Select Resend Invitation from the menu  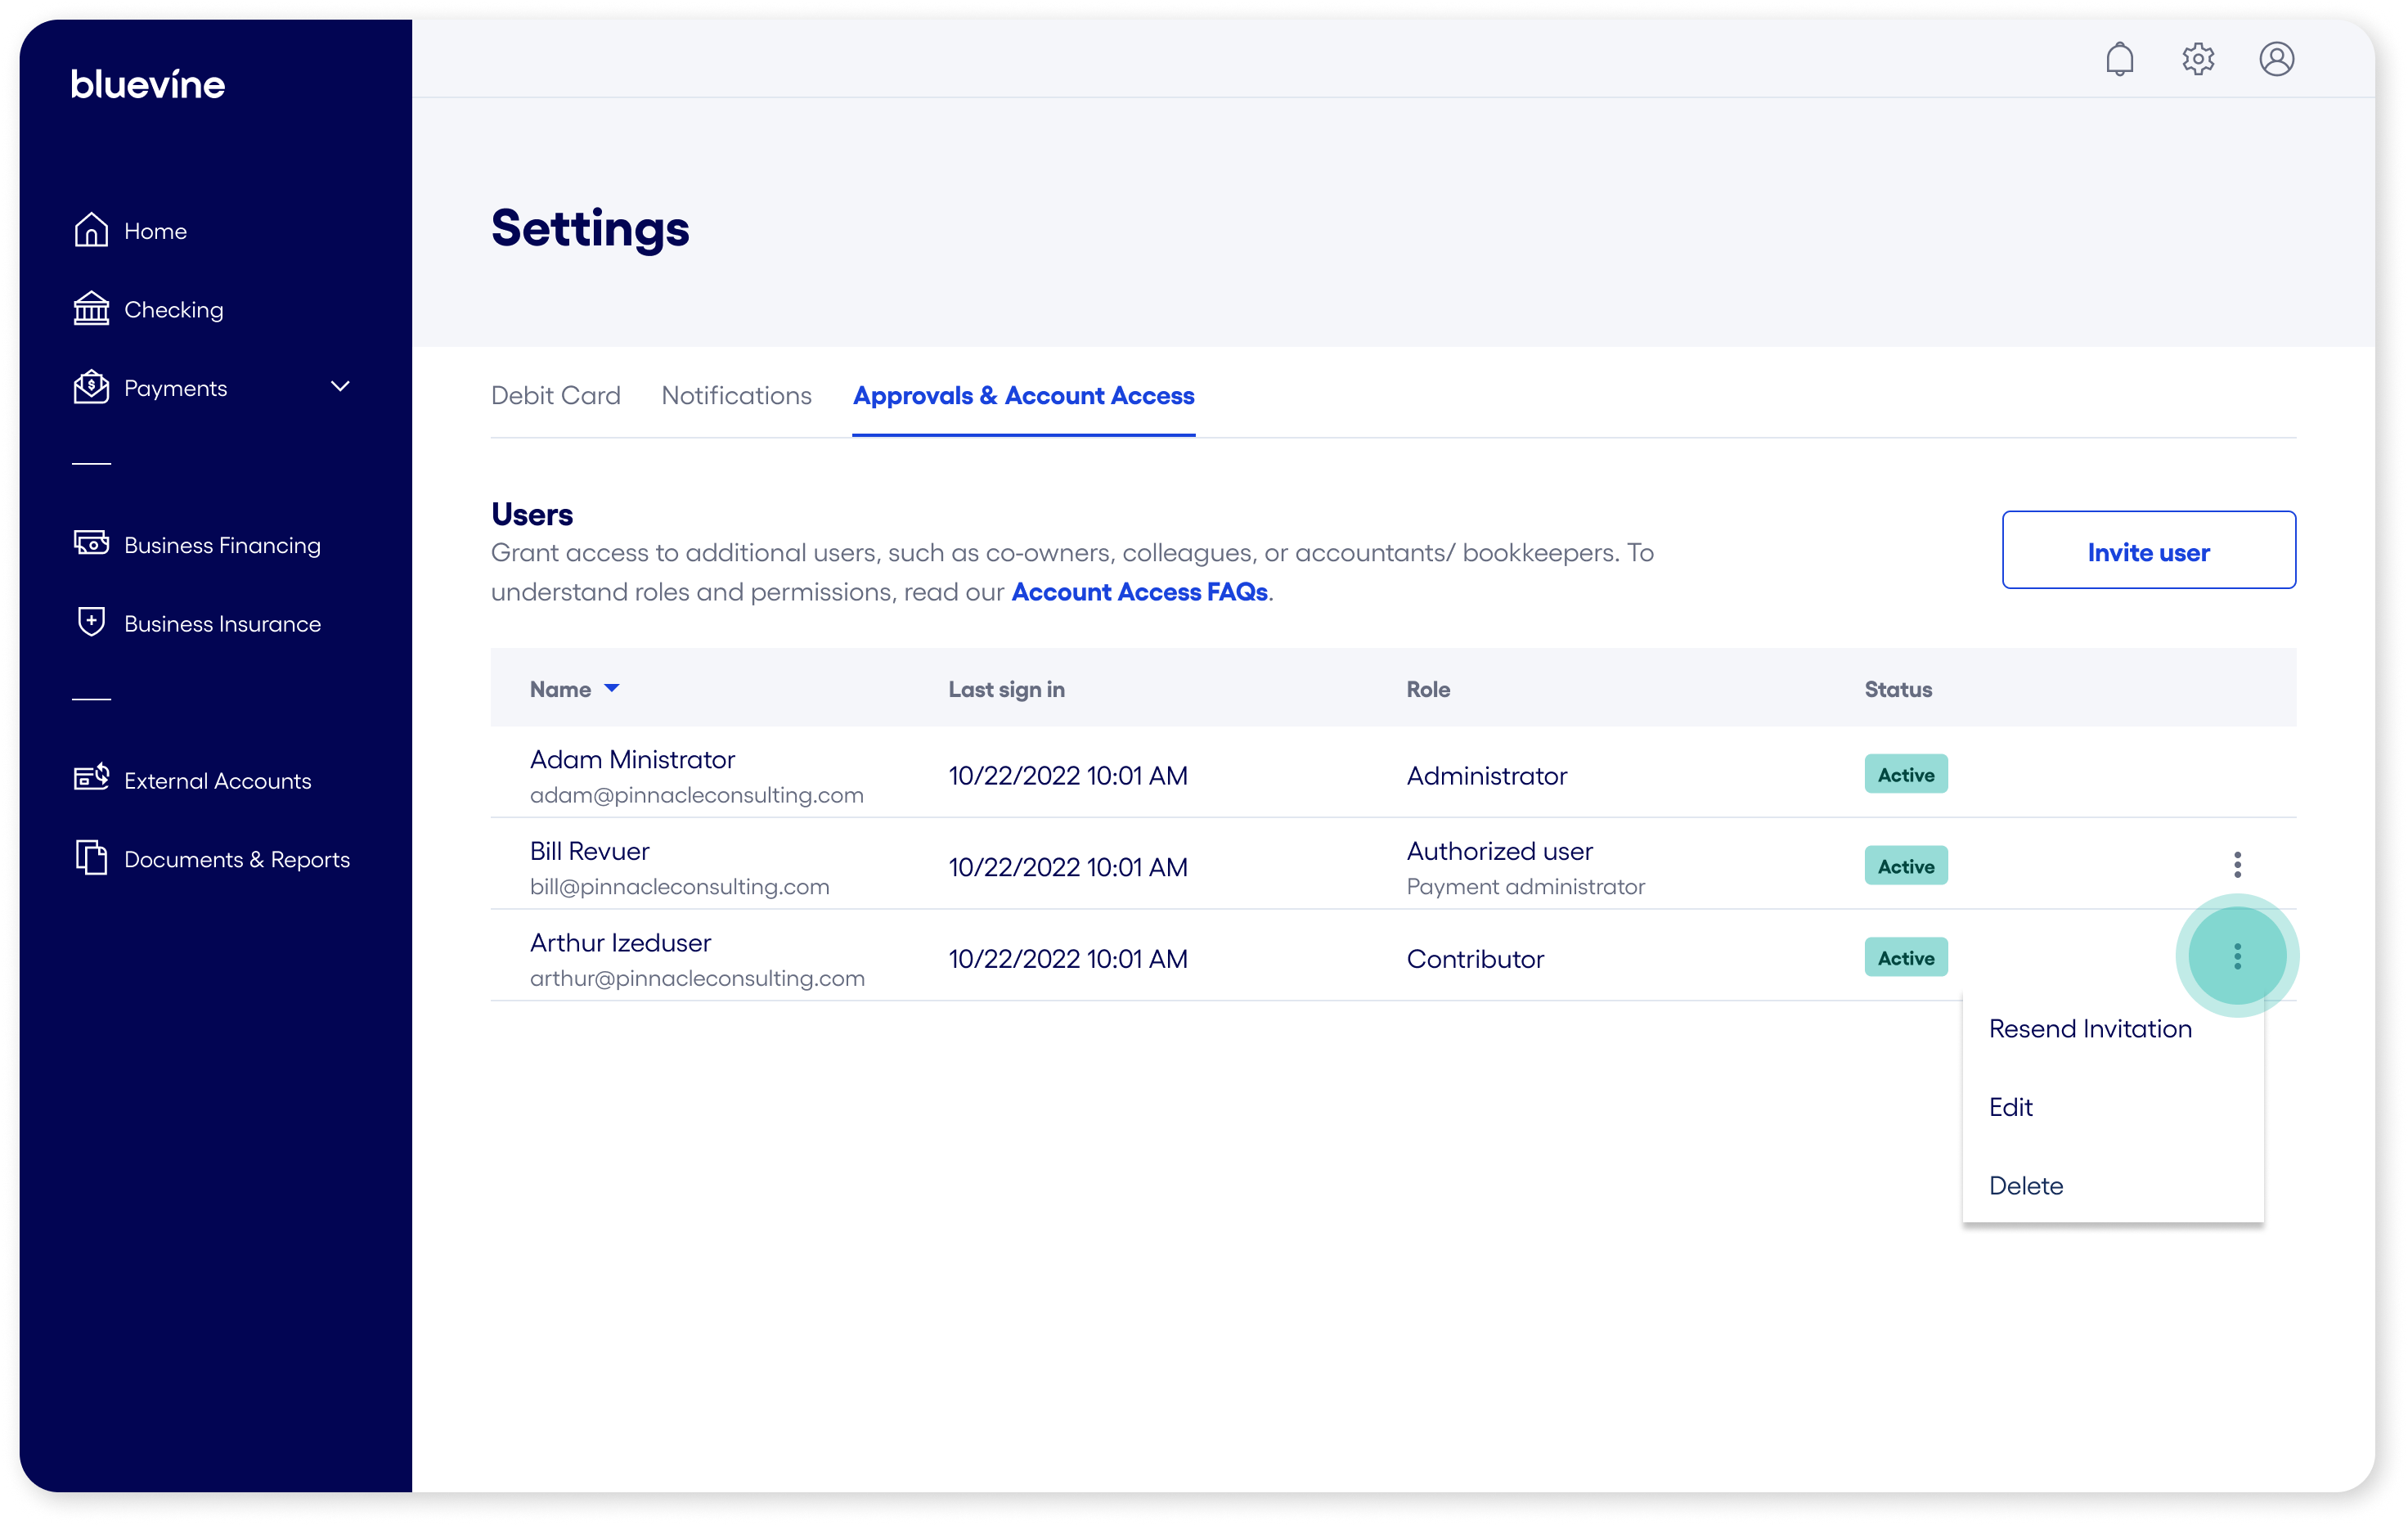click(x=2089, y=1028)
